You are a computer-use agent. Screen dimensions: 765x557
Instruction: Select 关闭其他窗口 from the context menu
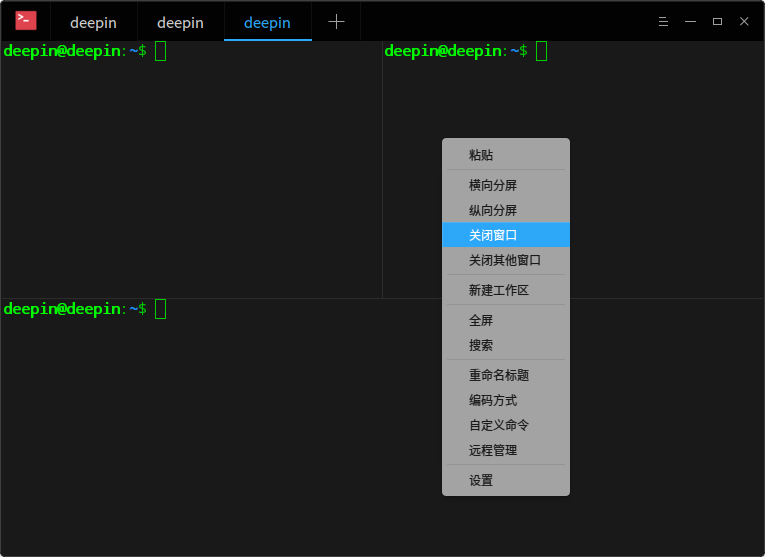click(505, 260)
